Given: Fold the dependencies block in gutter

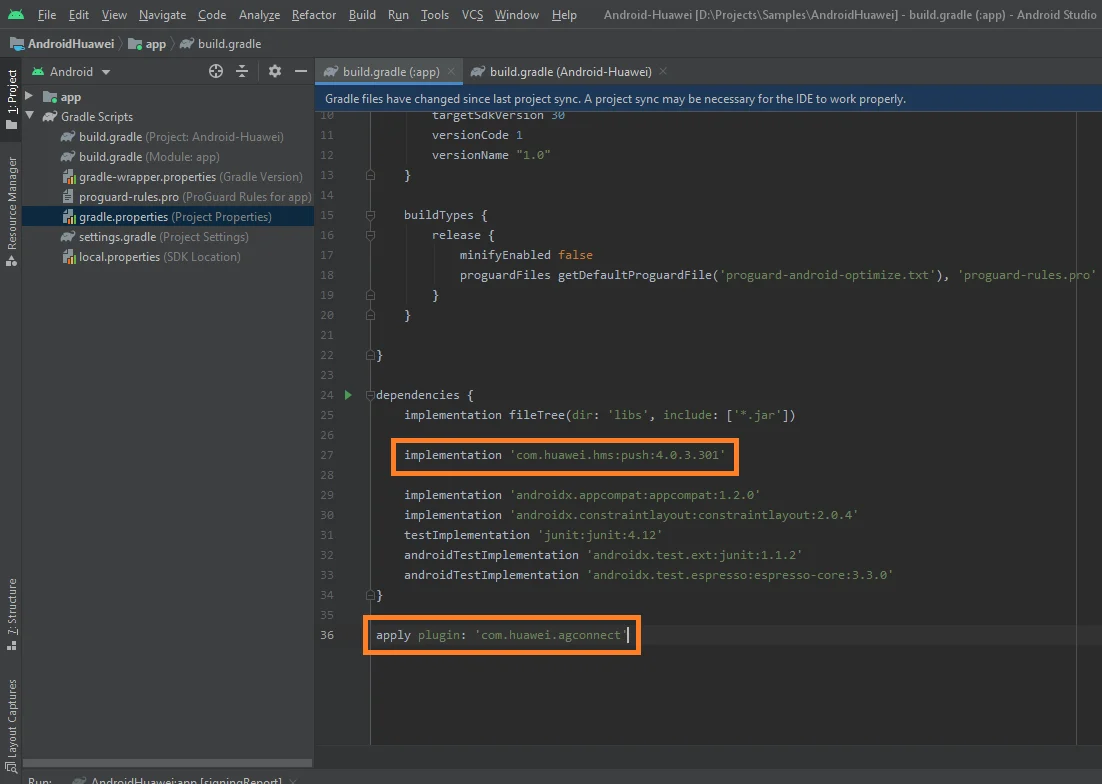Looking at the screenshot, I should [370, 395].
